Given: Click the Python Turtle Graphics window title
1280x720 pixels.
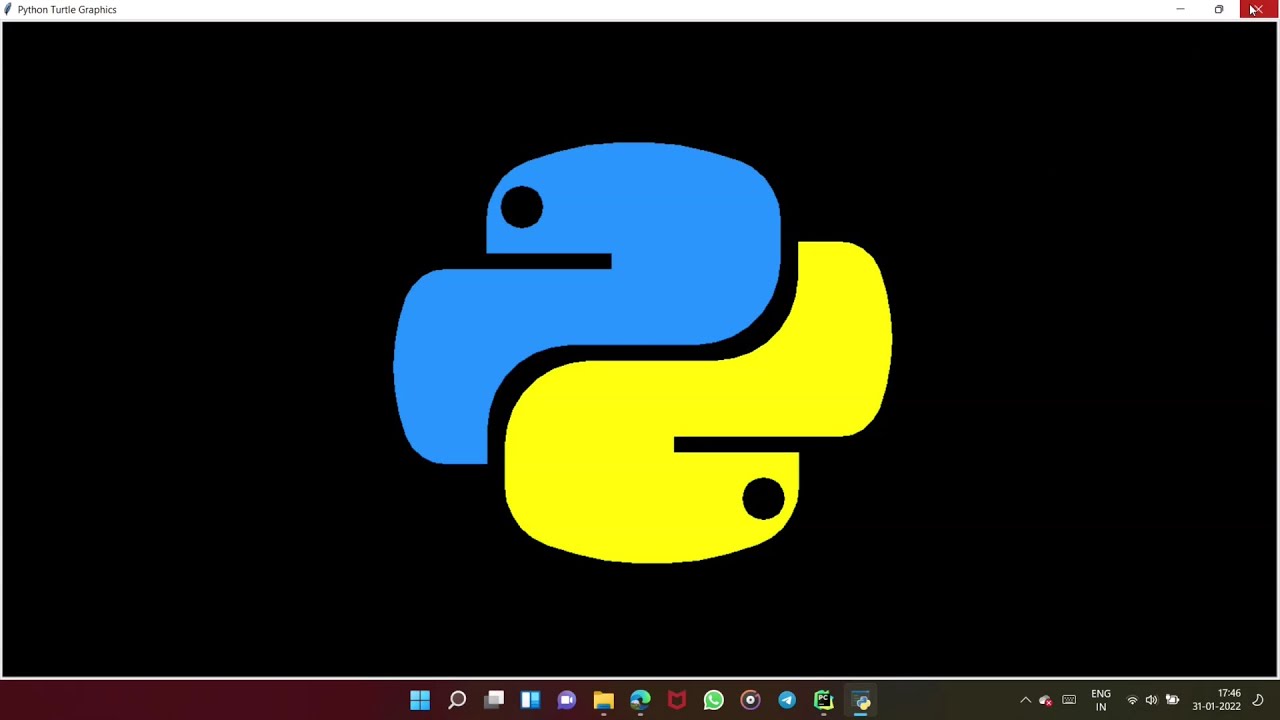Looking at the screenshot, I should 67,9.
